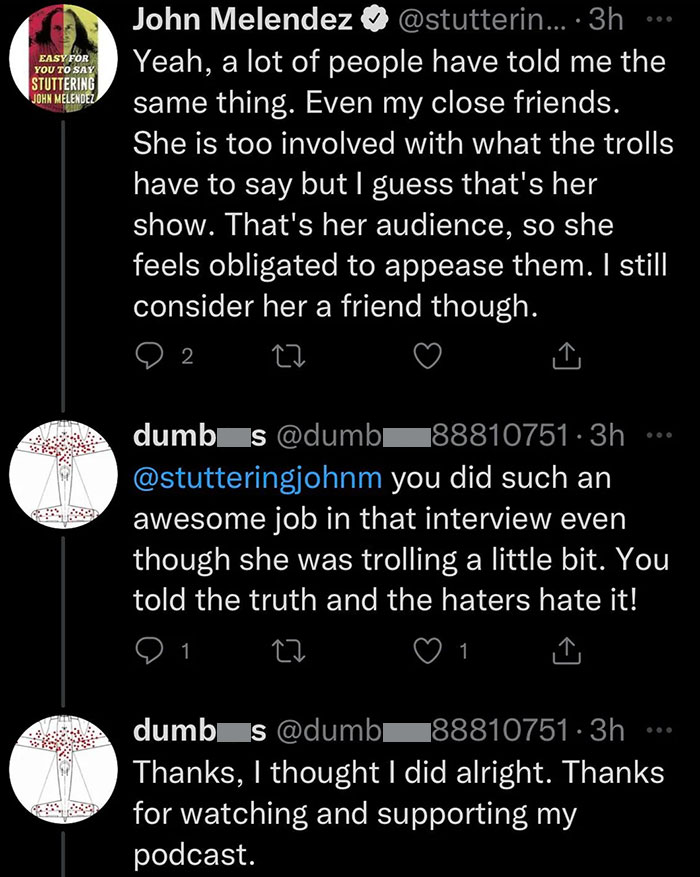Open the share icon on John Melendez's tweet
Viewport: 700px width, 877px height.
click(x=567, y=356)
